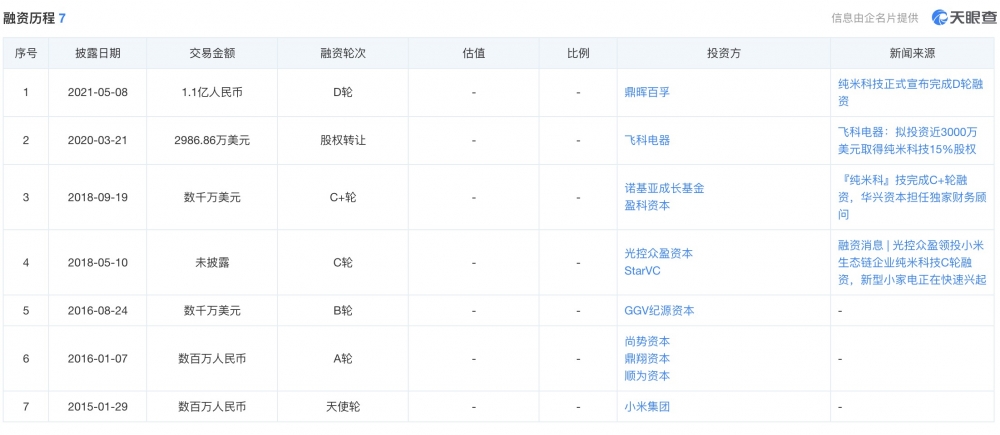Open investor link 飞科电器

[647, 140]
